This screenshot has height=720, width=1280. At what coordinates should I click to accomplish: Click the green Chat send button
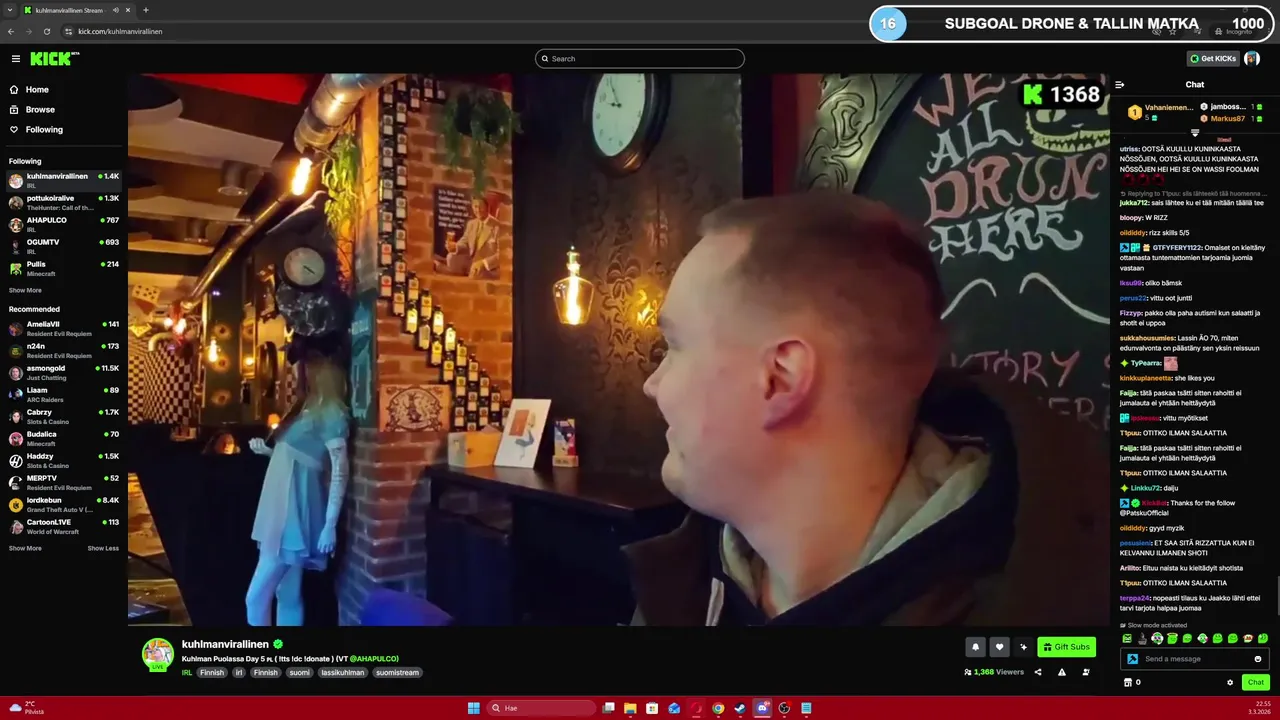tap(1256, 682)
